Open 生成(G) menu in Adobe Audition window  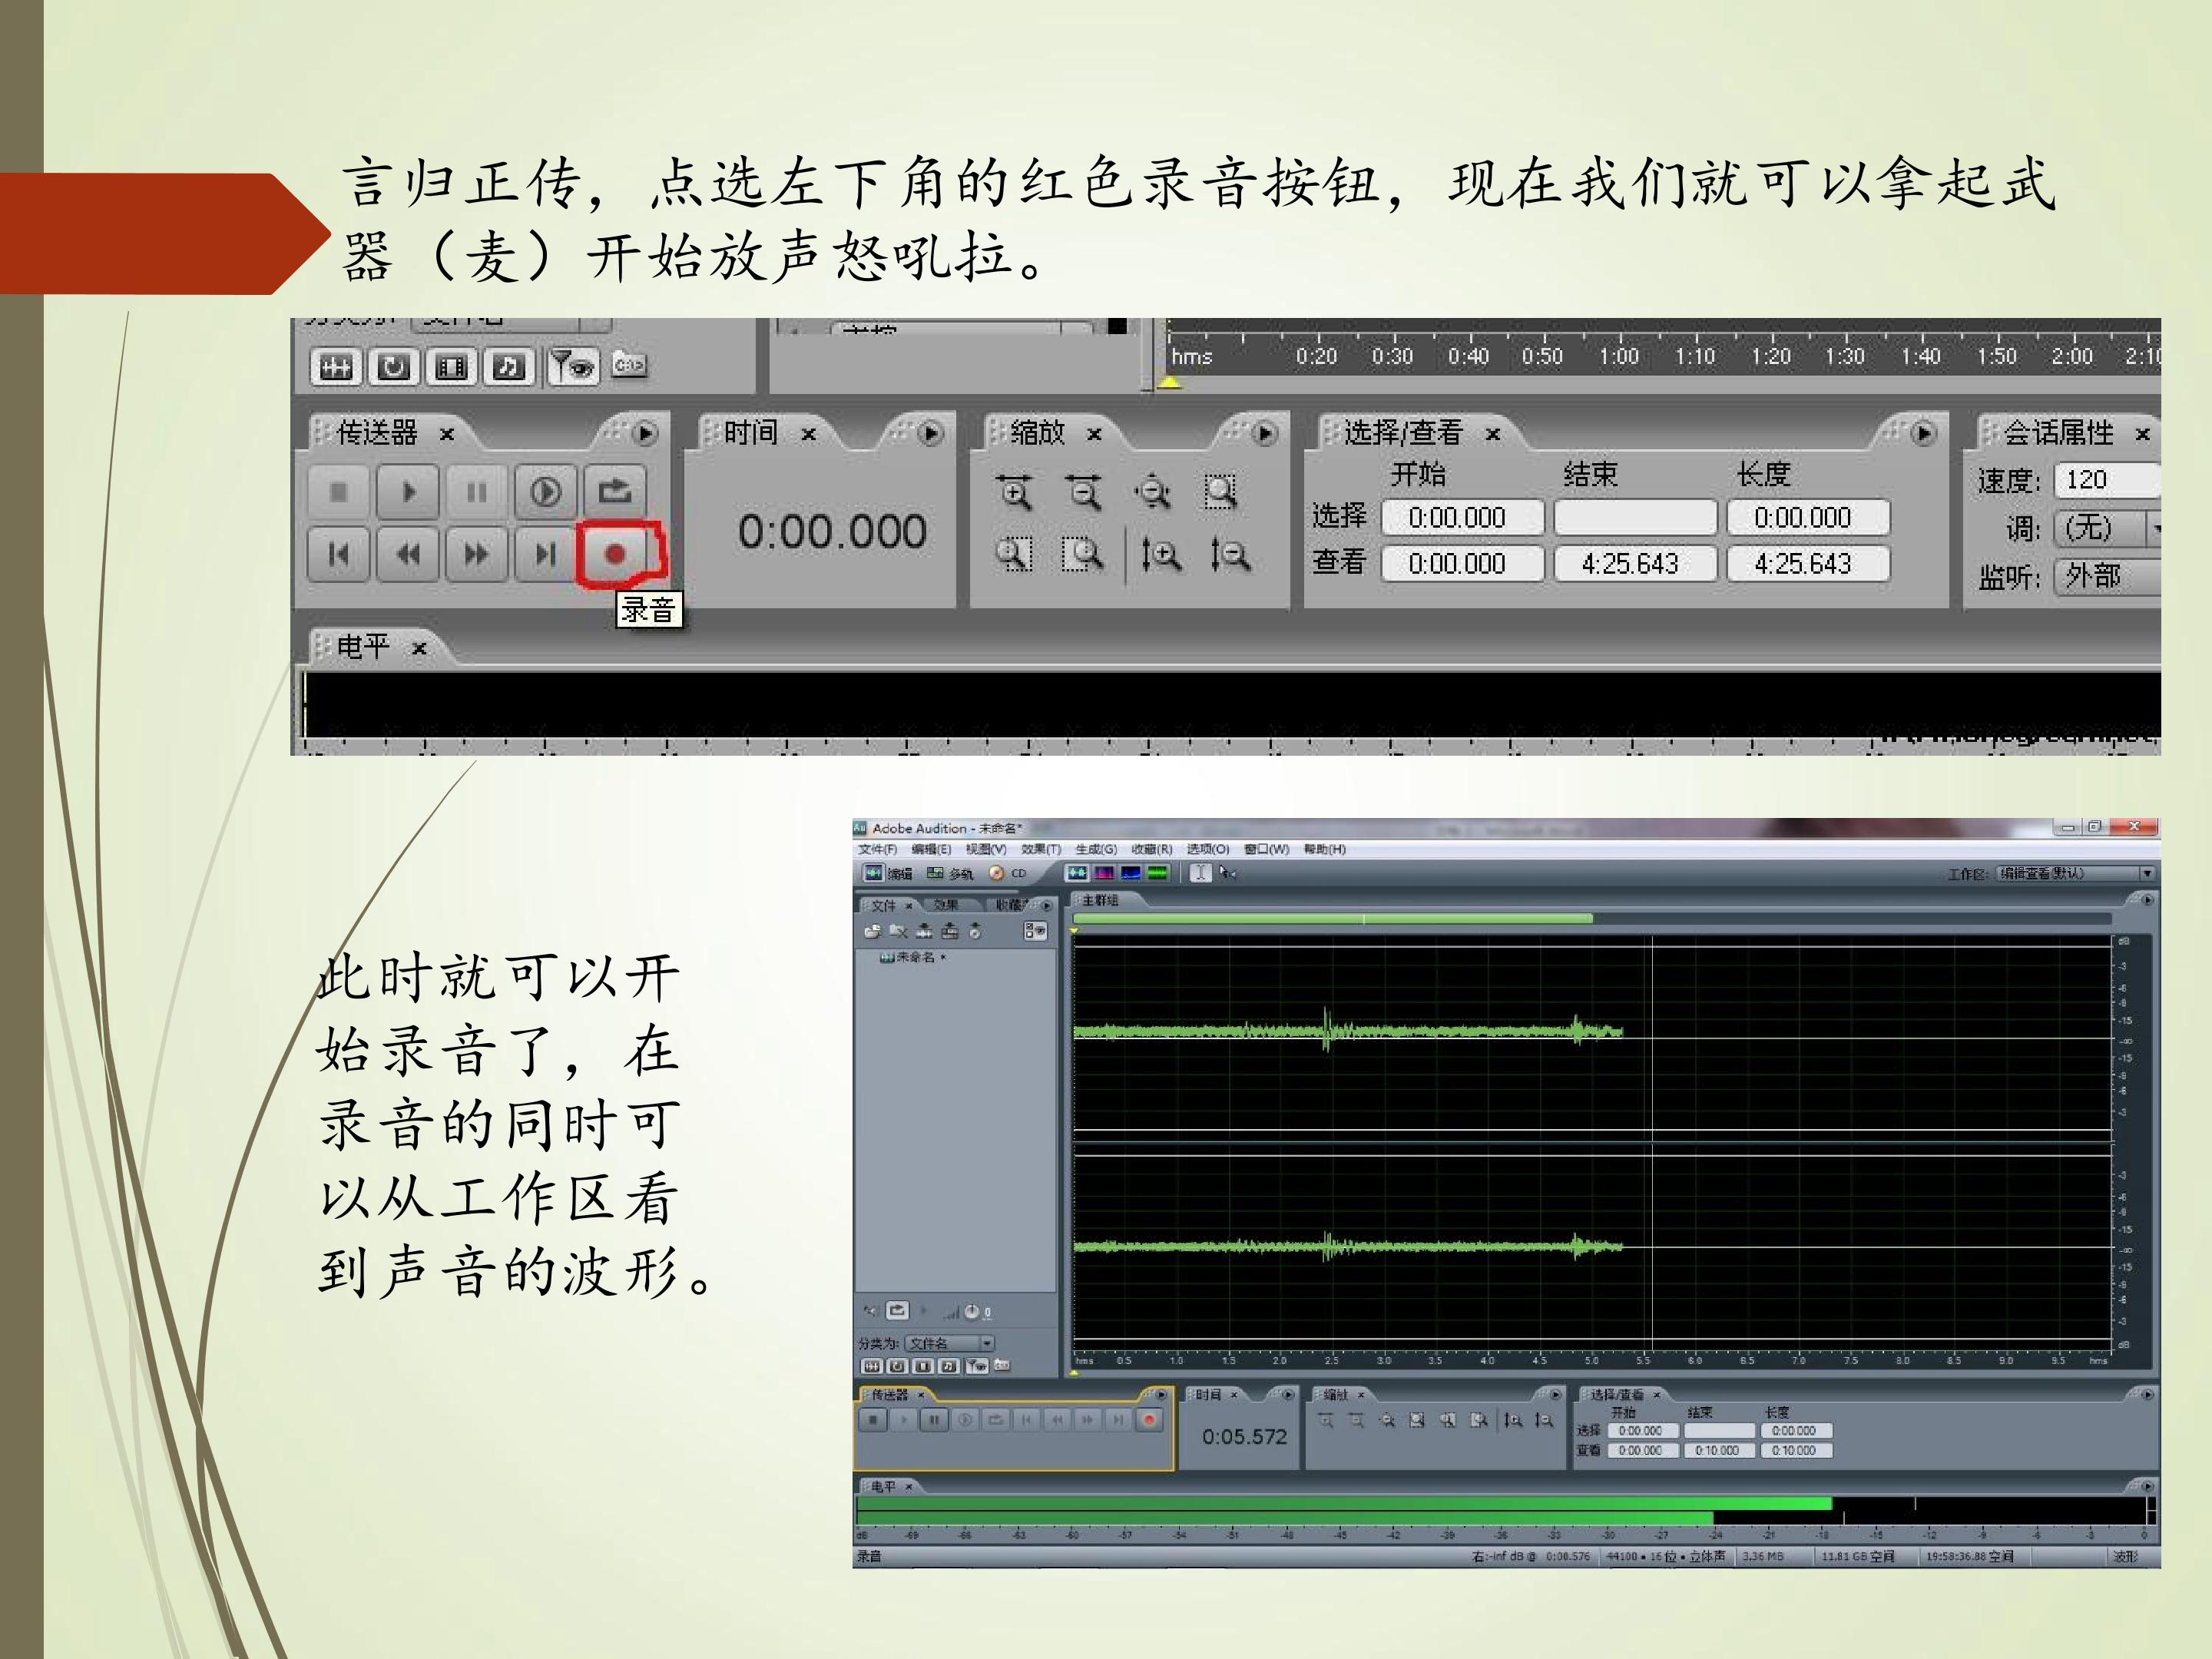pyautogui.click(x=1096, y=849)
